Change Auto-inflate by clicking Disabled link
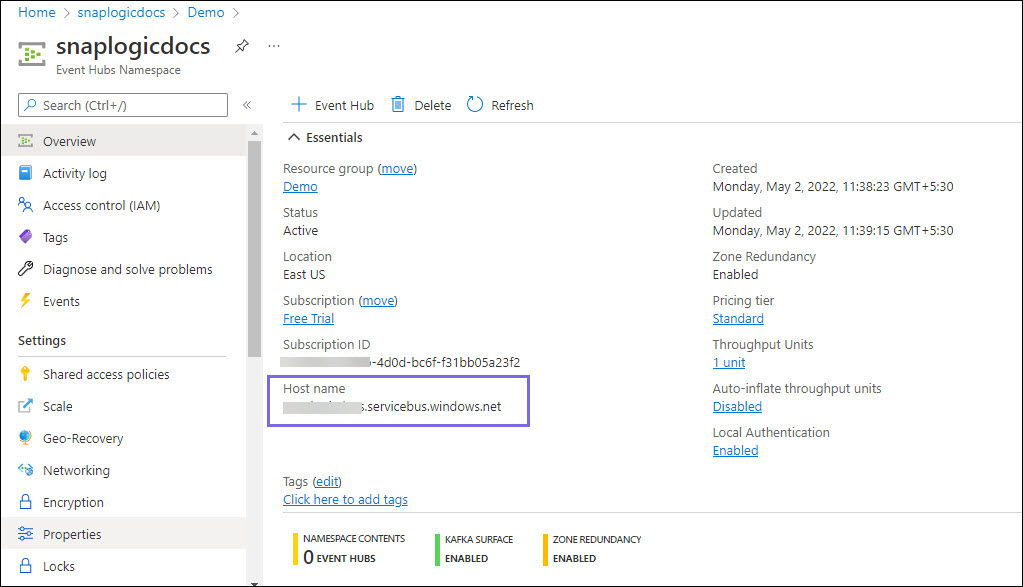1023x587 pixels. (x=737, y=406)
